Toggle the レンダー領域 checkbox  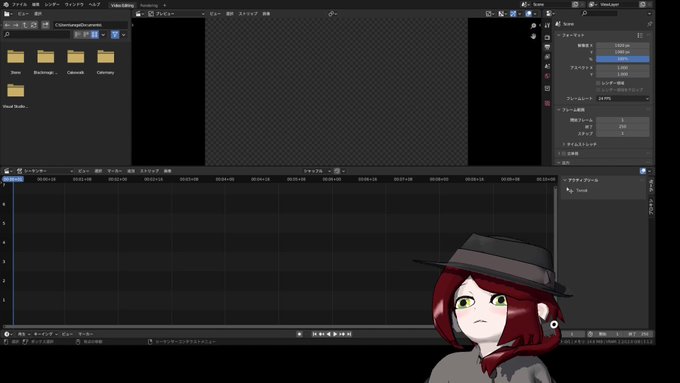[598, 83]
